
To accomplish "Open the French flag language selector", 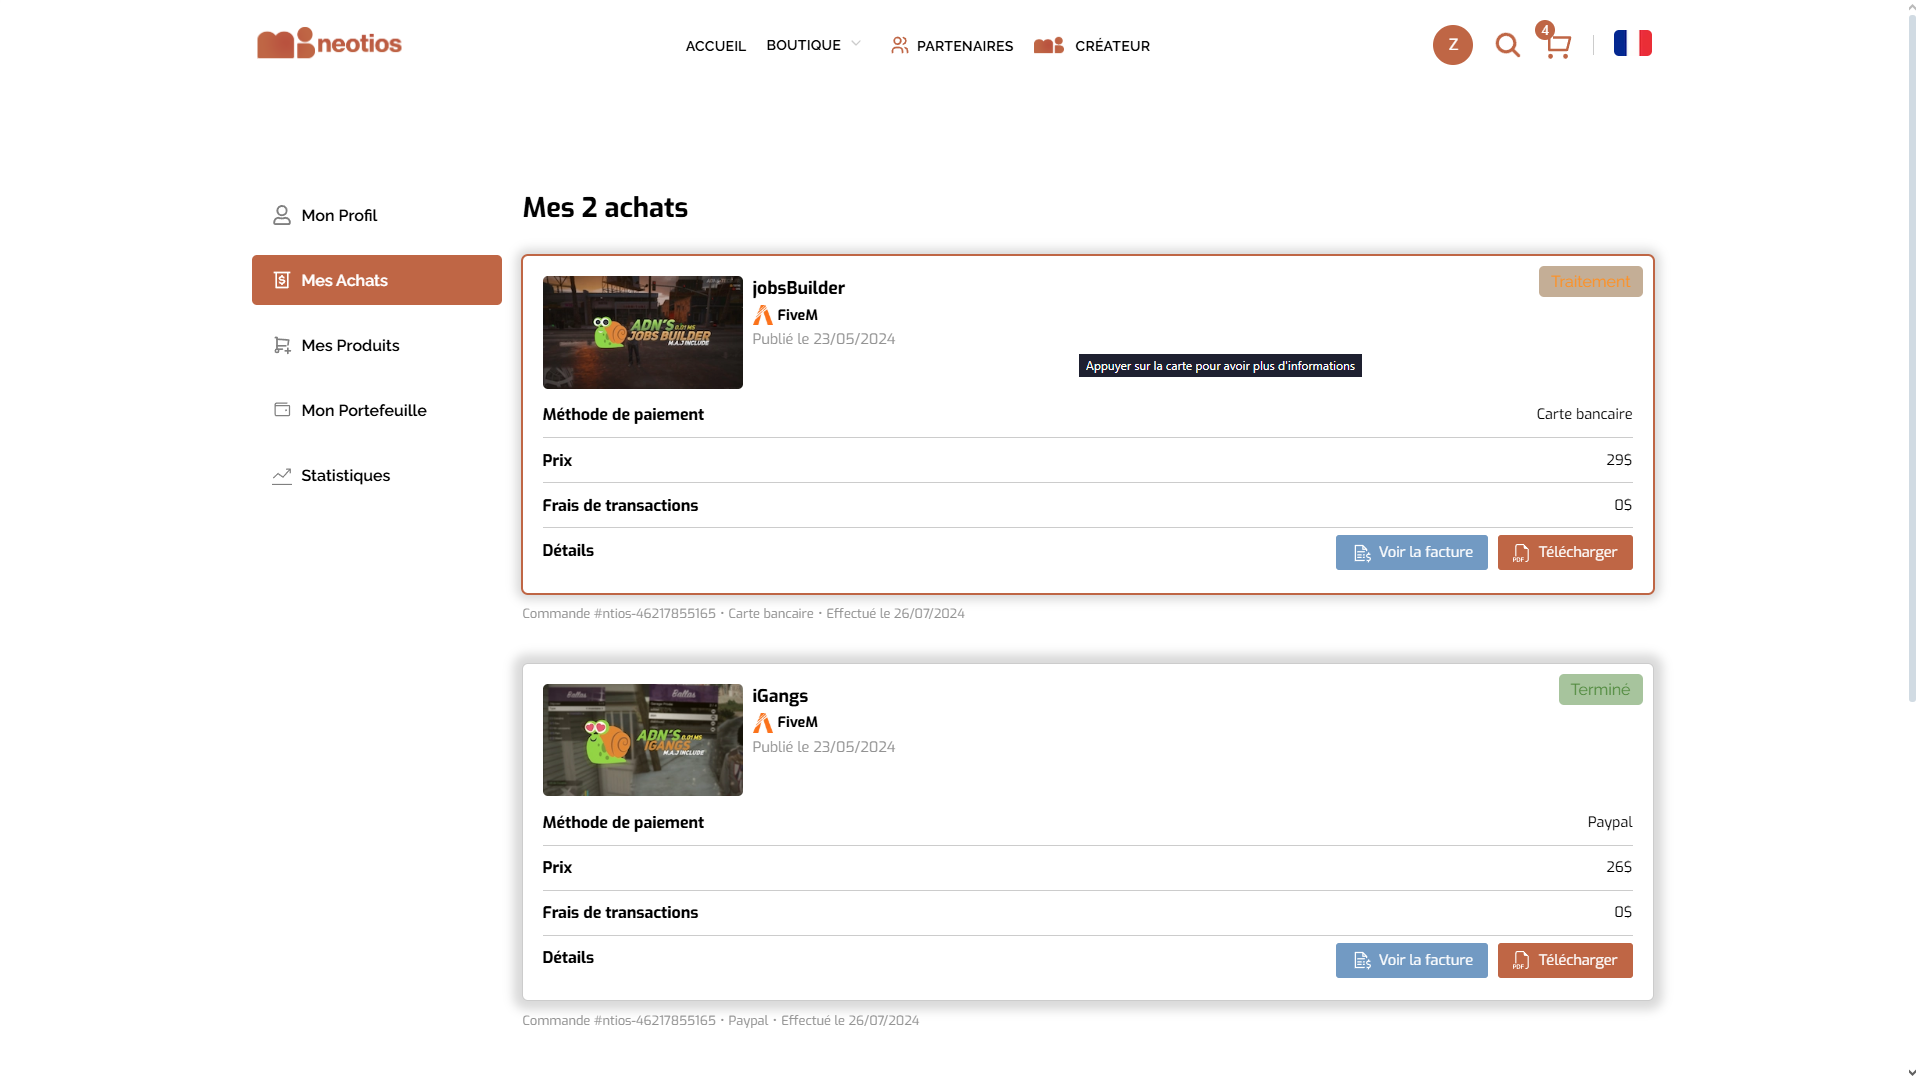I will [x=1632, y=42].
